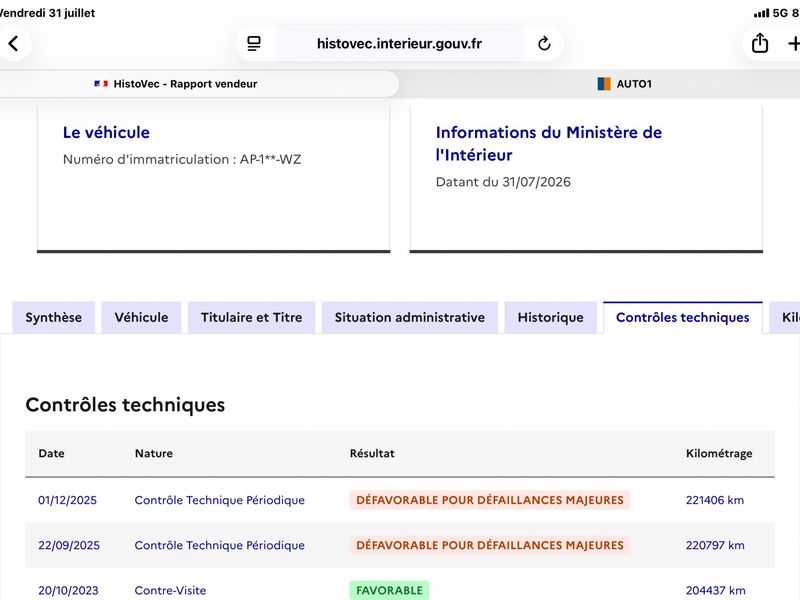Open the Situation administrative tab
Screen dimensions: 800x600
[x=410, y=317]
